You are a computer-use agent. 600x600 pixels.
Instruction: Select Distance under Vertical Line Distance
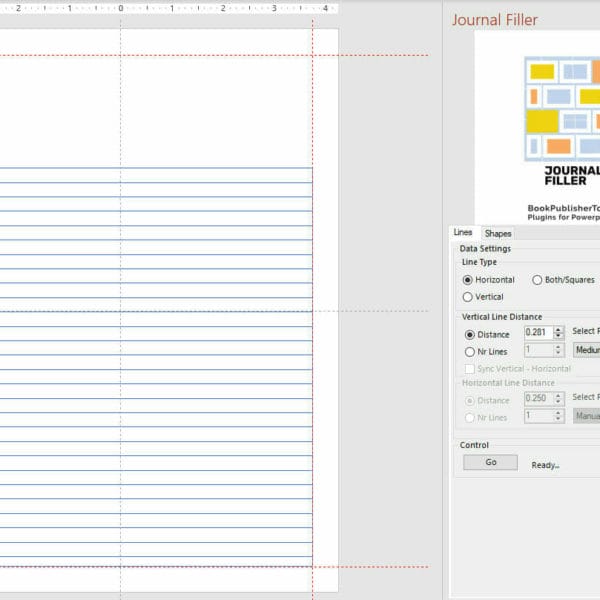point(468,334)
